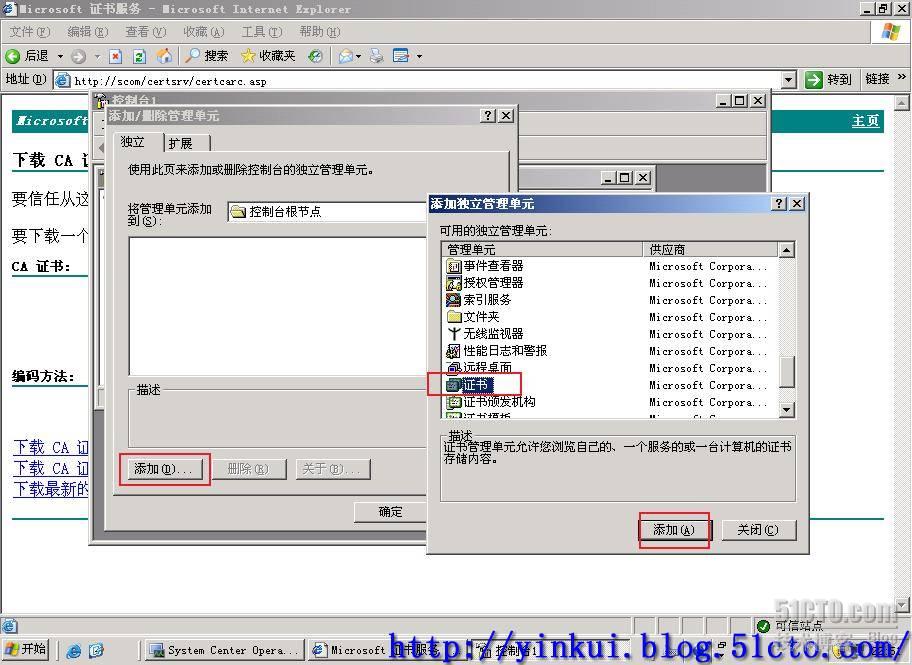This screenshot has height=665, width=912.
Task: Open the Edit (编辑) menu
Action: [x=87, y=32]
